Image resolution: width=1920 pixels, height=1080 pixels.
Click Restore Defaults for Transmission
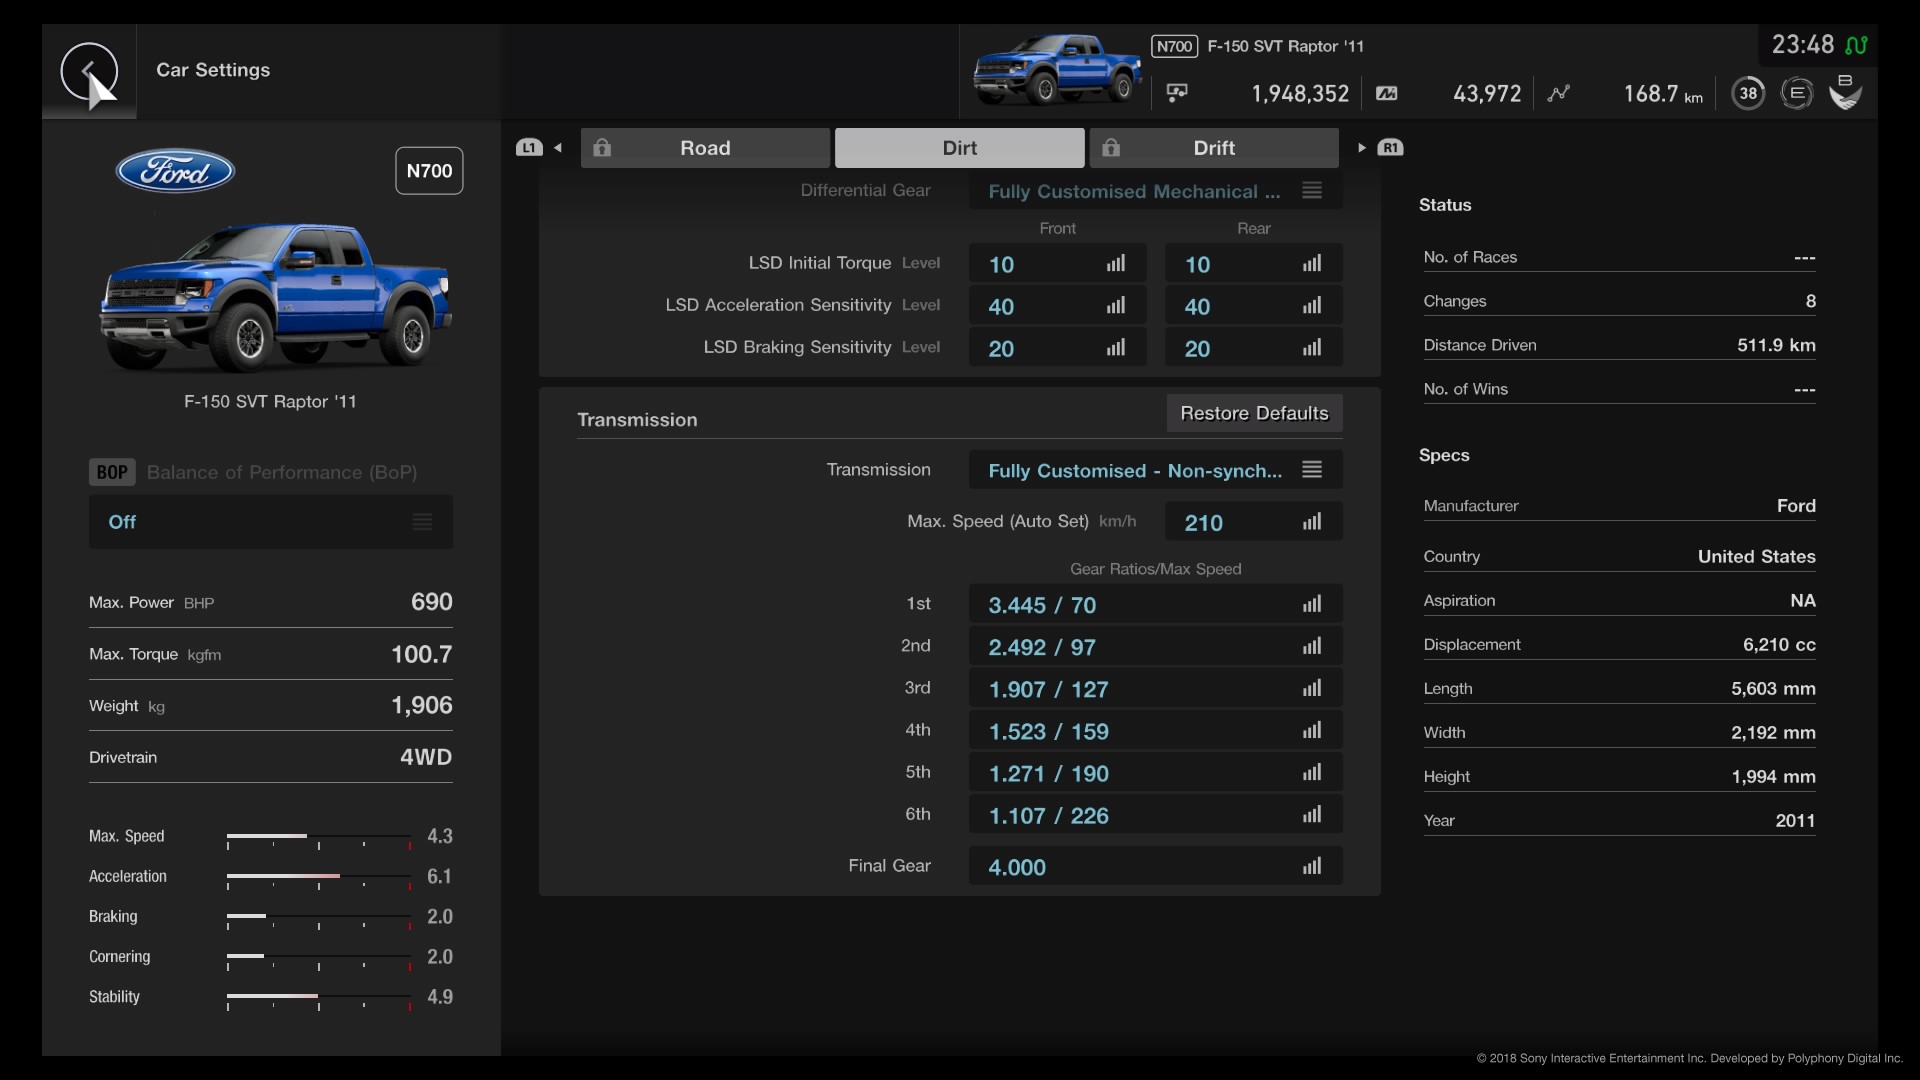(x=1254, y=413)
